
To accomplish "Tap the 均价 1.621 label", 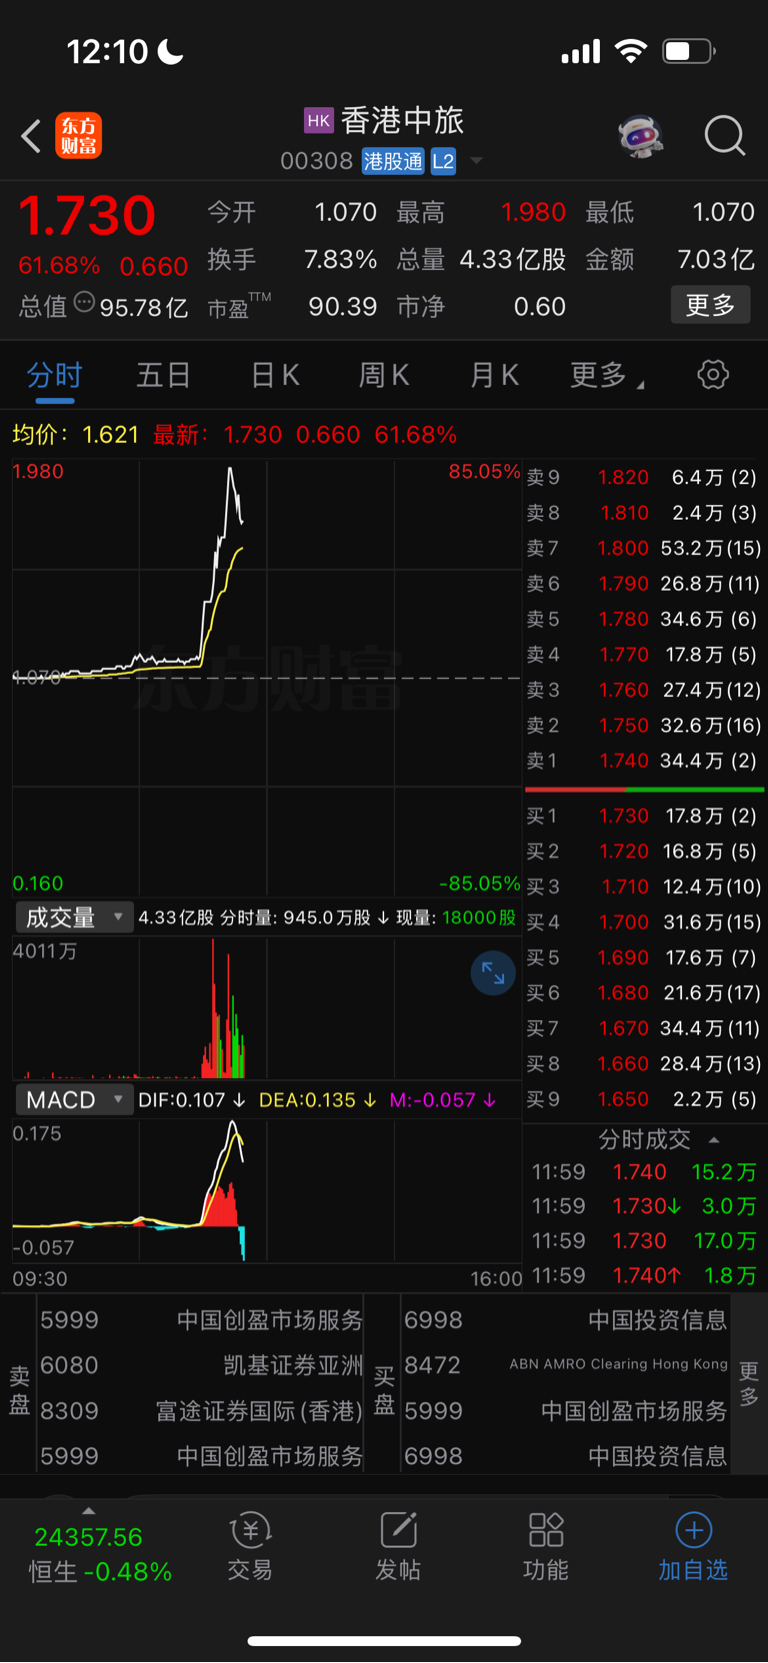I will pos(75,435).
